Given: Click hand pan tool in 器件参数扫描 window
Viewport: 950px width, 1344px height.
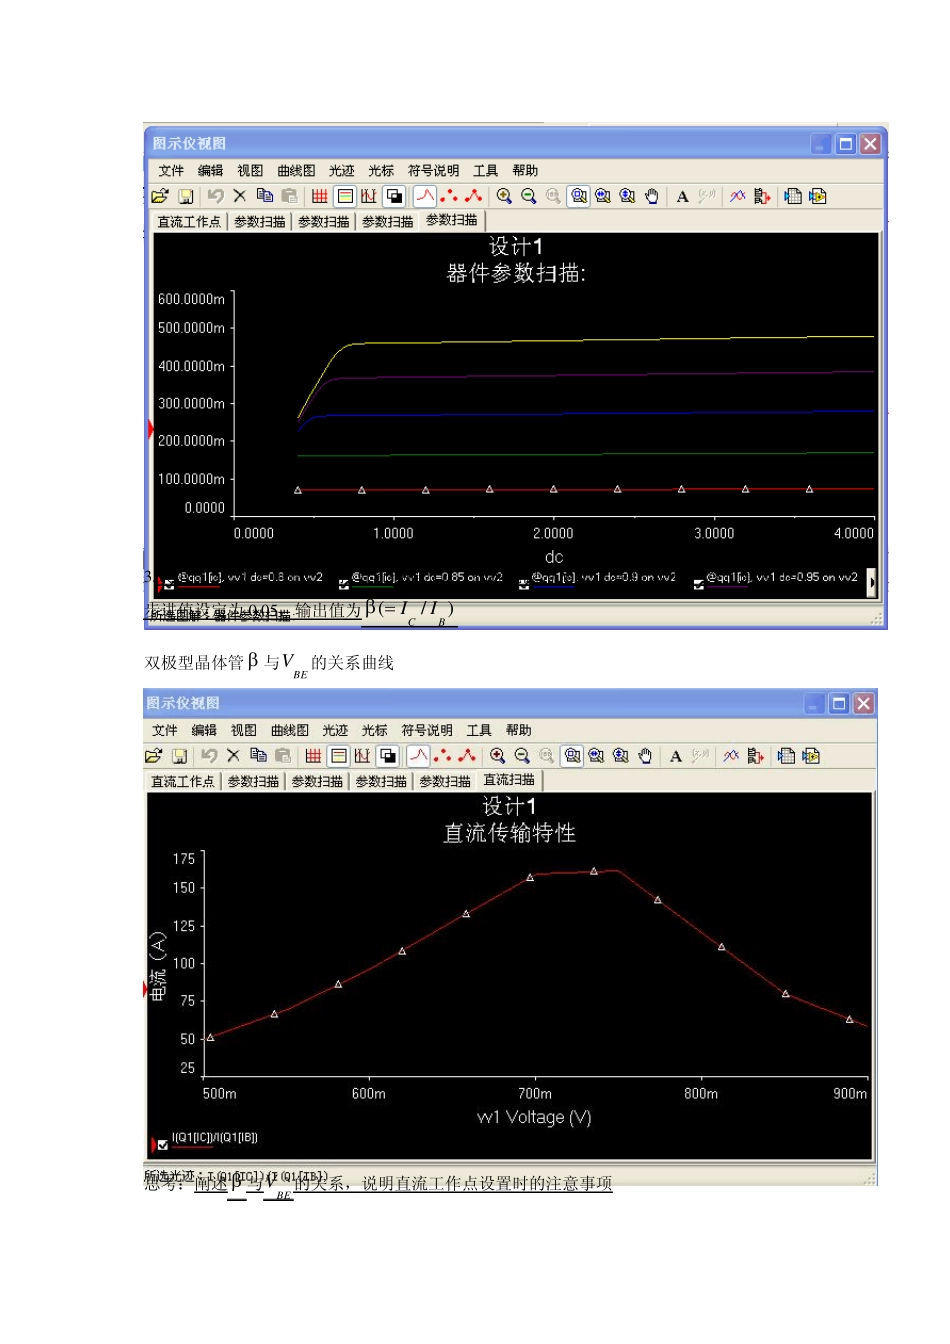Looking at the screenshot, I should coord(651,196).
